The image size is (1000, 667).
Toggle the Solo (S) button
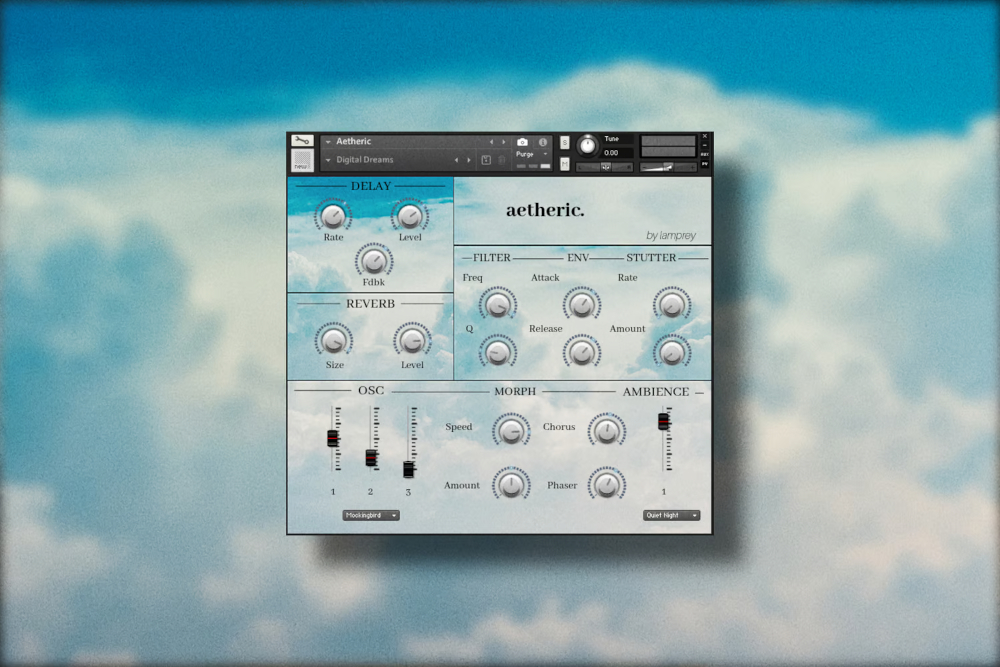tap(565, 143)
